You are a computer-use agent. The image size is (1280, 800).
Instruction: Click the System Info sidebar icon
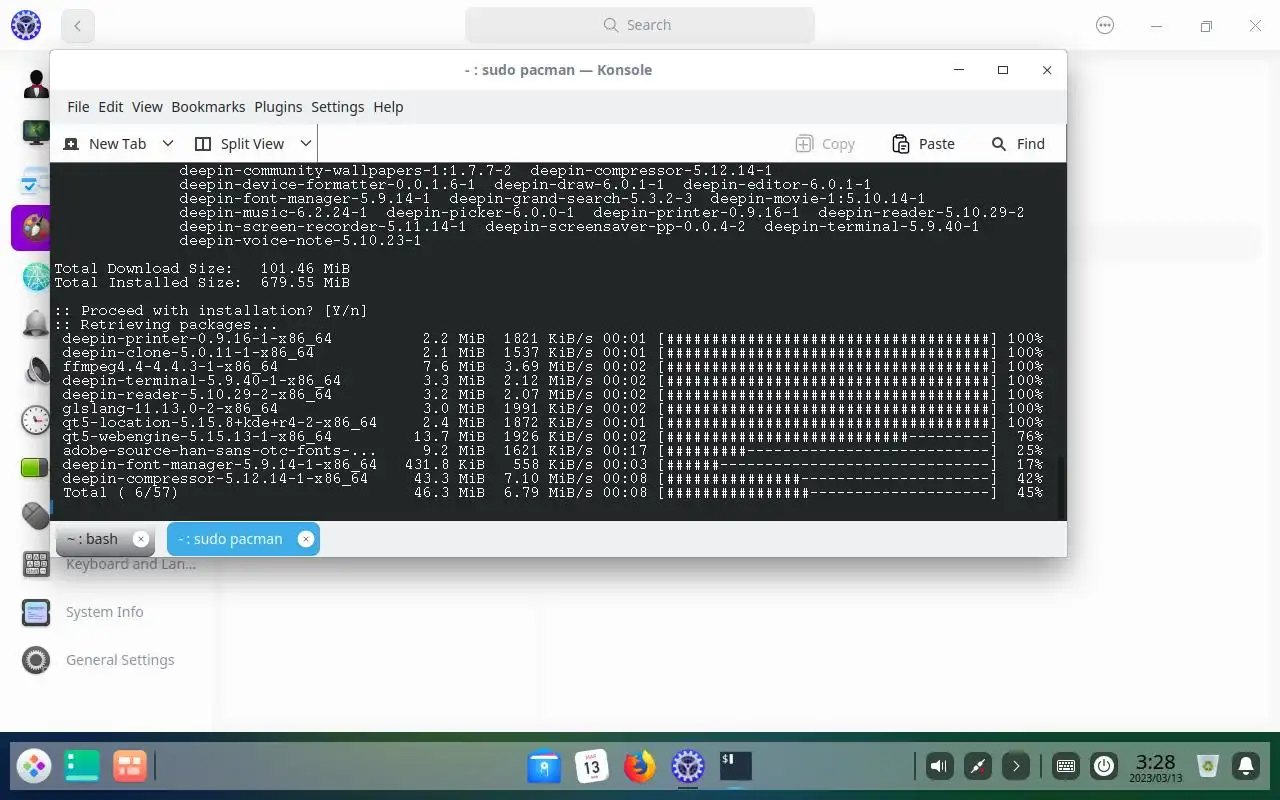pos(36,612)
